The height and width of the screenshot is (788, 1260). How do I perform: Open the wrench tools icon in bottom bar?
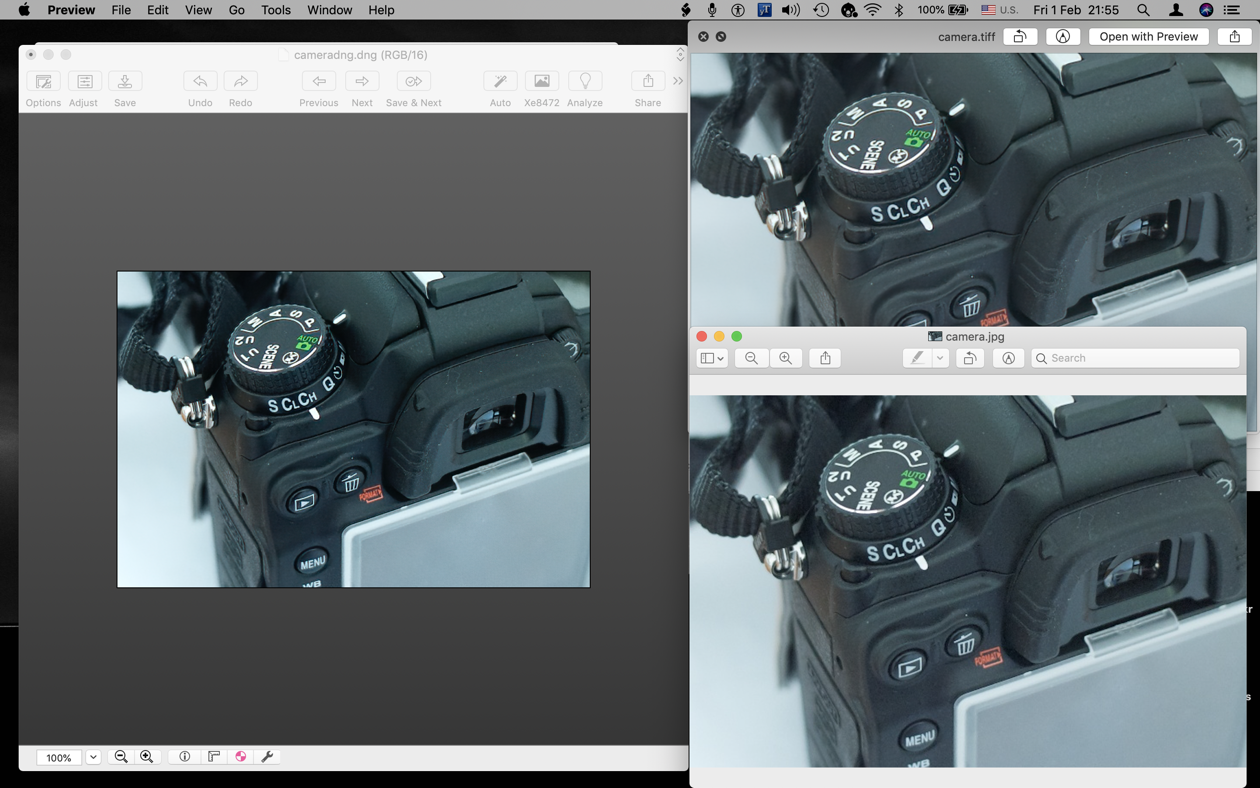click(x=267, y=757)
